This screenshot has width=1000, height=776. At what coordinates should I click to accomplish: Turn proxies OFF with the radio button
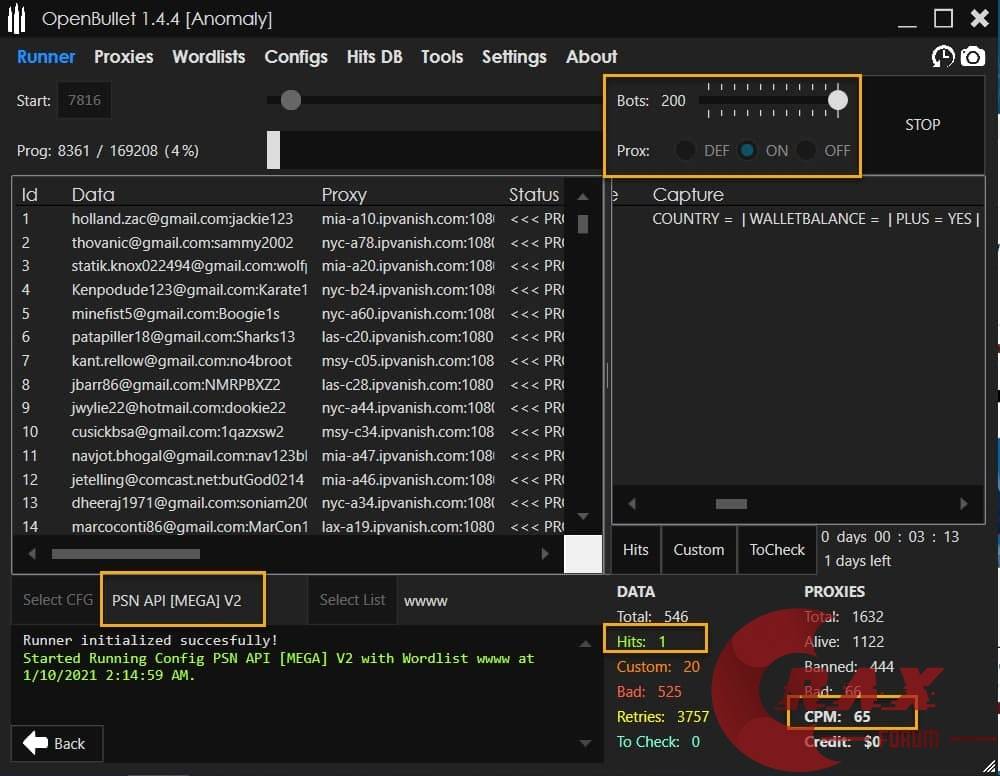pos(806,150)
